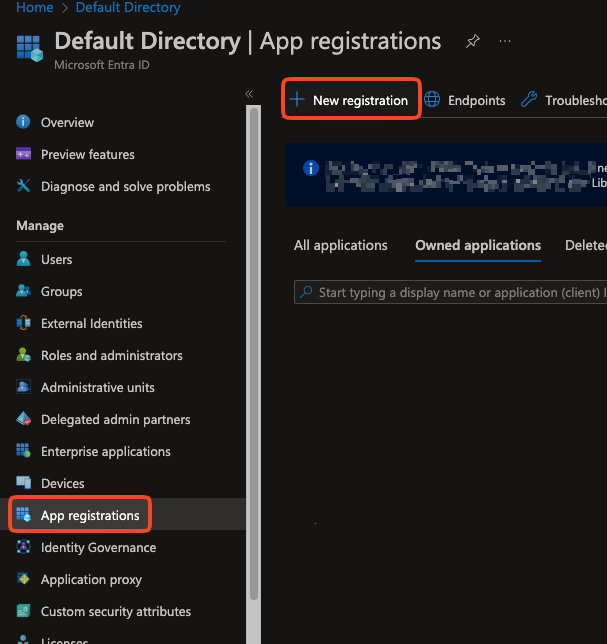The width and height of the screenshot is (607, 644).
Task: Click the External Identities icon
Action: point(23,323)
